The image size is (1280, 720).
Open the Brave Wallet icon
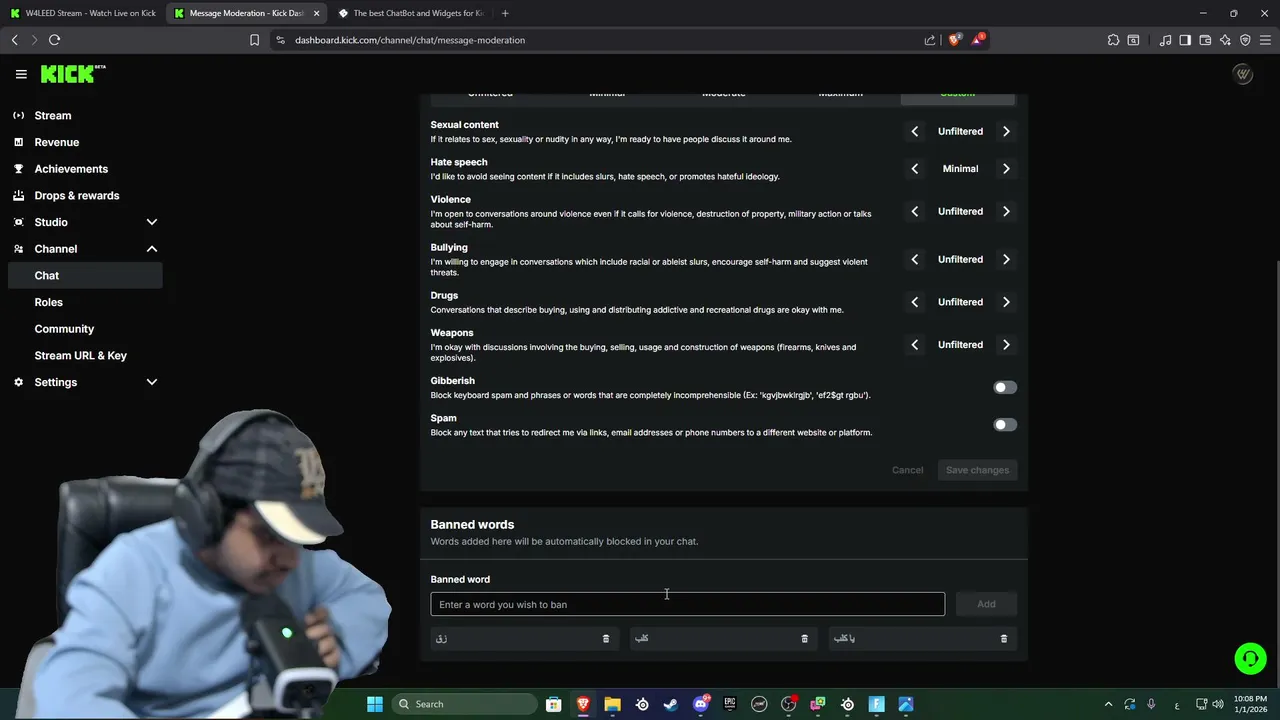coord(1205,40)
